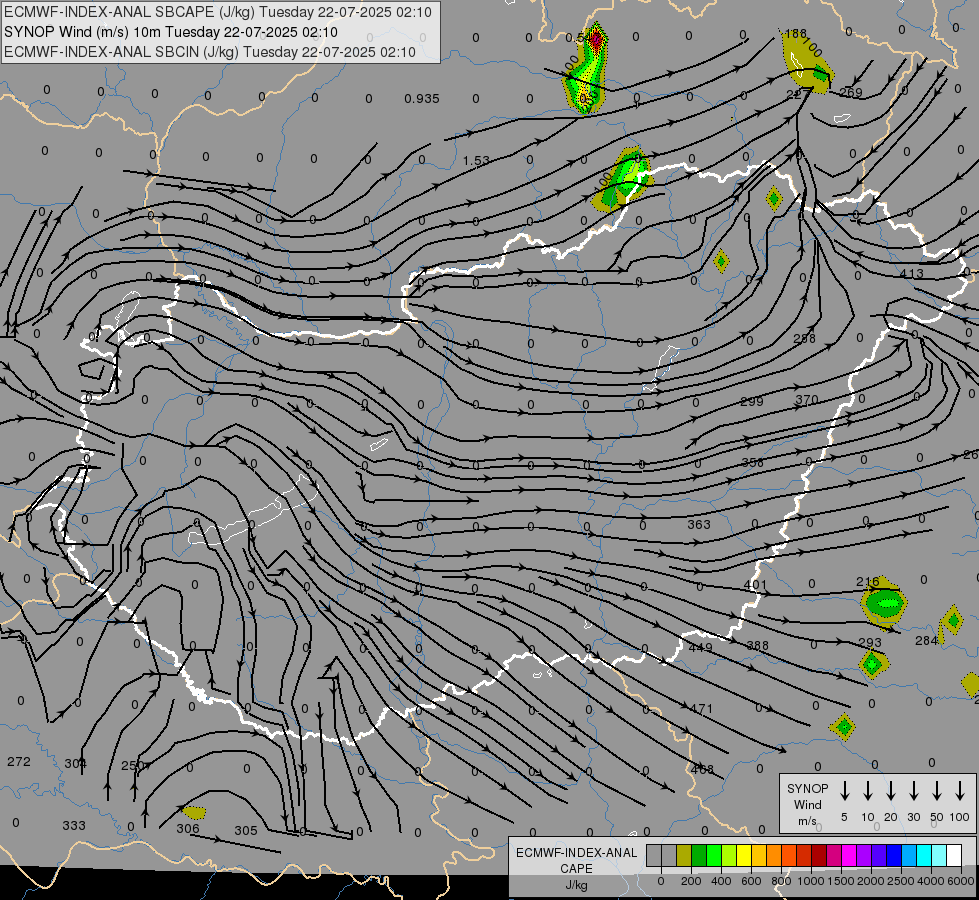Click the map value '388'

[757, 645]
